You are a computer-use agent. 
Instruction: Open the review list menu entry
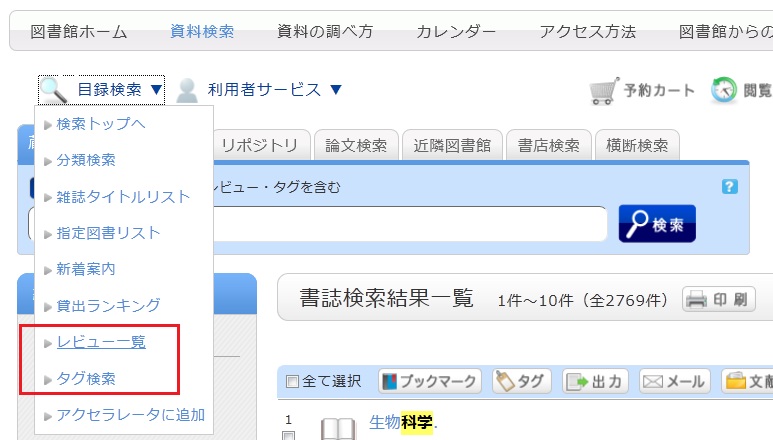pyautogui.click(x=101, y=342)
